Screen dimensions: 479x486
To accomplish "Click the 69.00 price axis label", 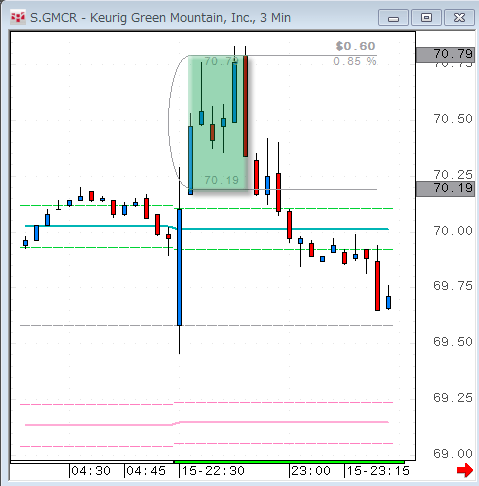I will tap(453, 454).
